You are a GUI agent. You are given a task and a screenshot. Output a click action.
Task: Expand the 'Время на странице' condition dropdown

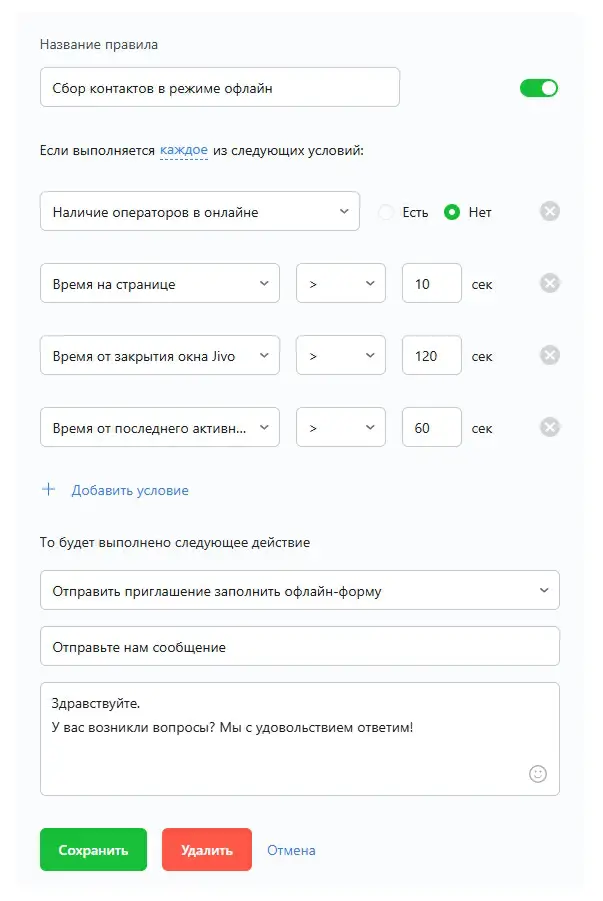(160, 284)
